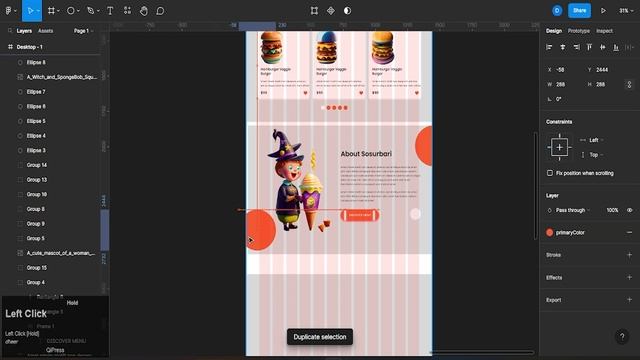Select the Ellipse shape tool

71,11
